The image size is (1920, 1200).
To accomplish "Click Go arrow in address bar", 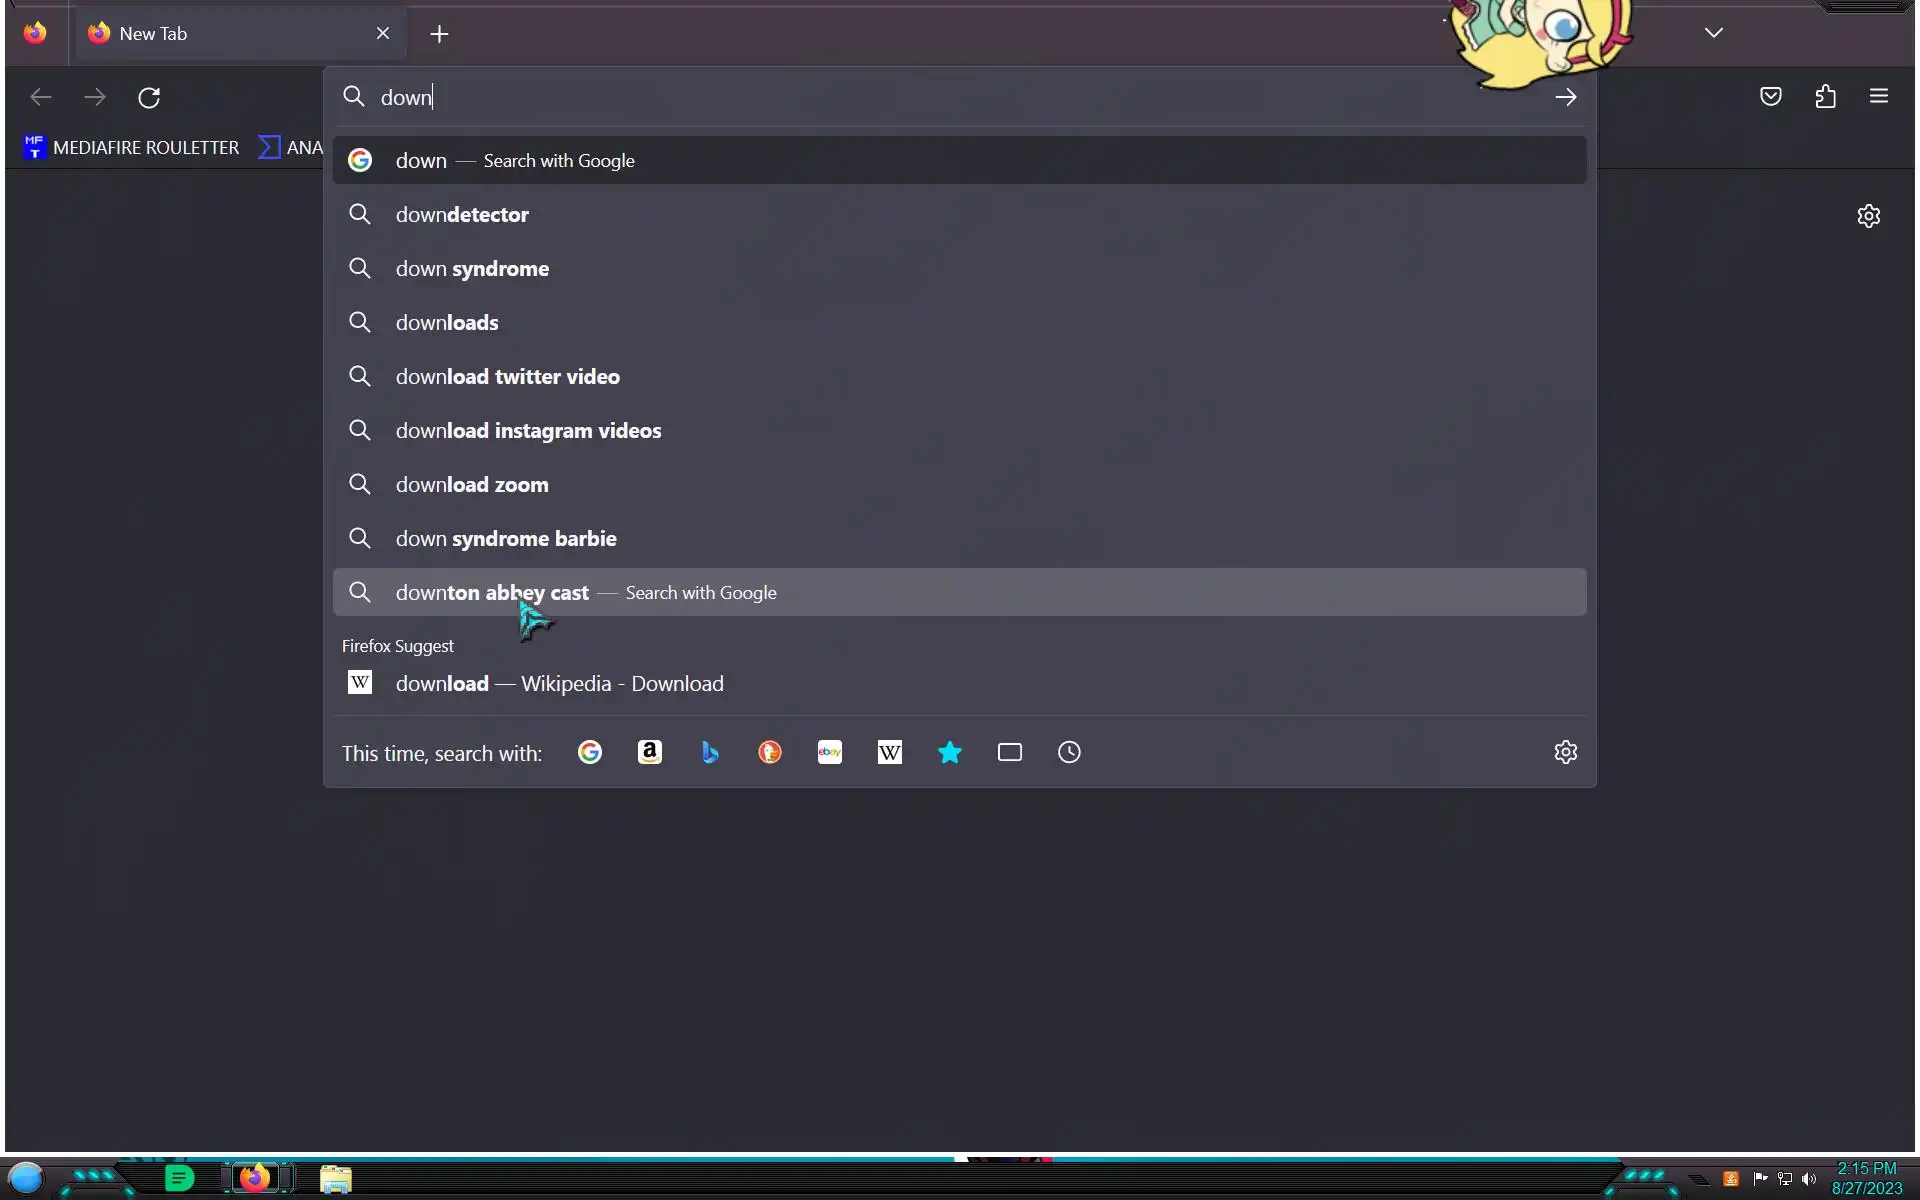I will pos(1566,97).
